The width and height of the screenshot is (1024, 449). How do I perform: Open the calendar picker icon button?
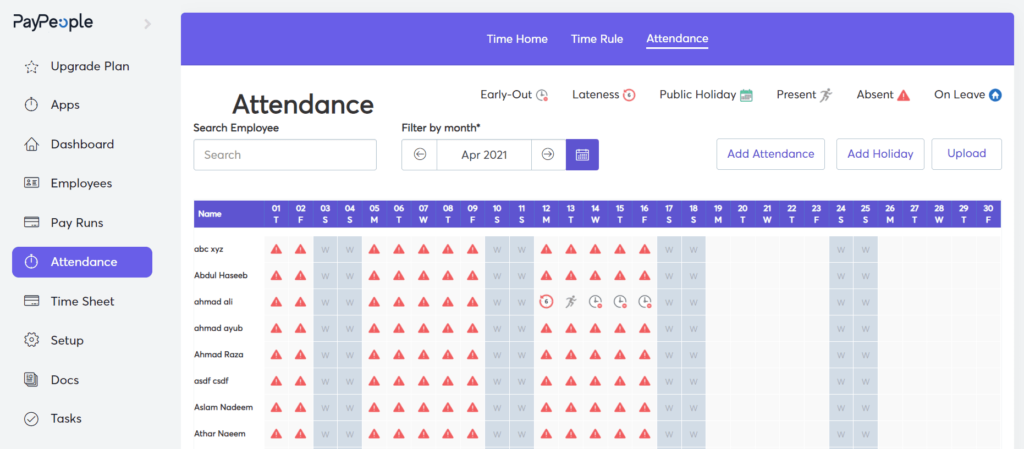pos(582,155)
